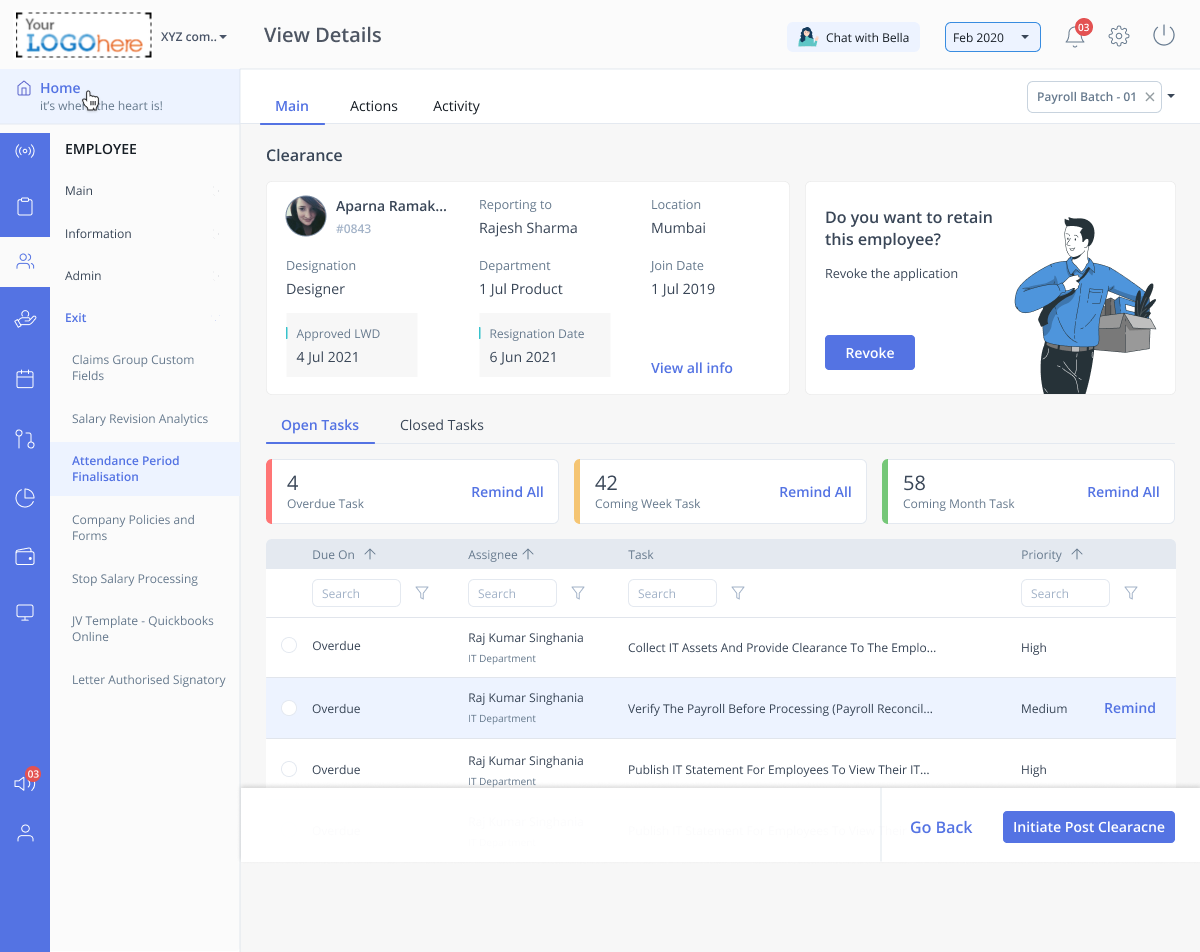Image resolution: width=1200 pixels, height=952 pixels.
Task: Click the Revoke button
Action: point(869,353)
